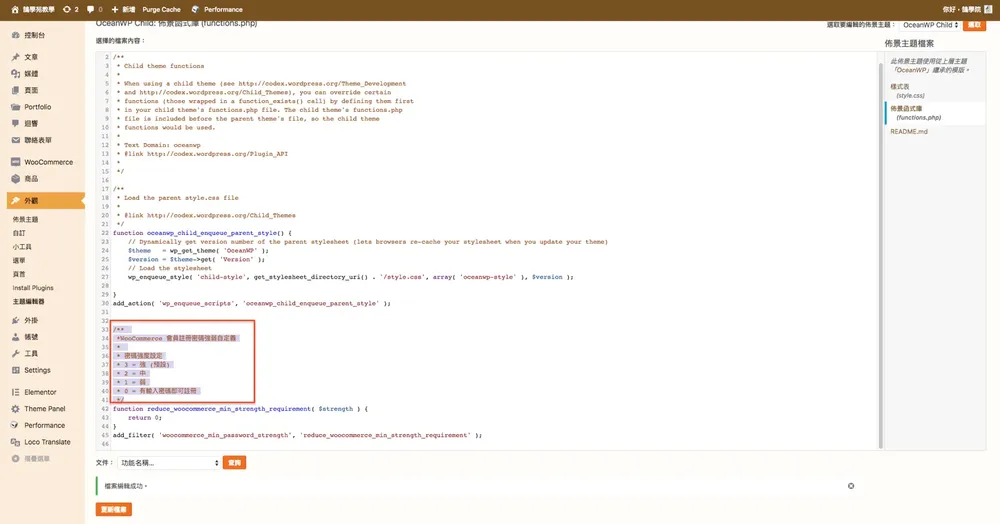Screen dimensions: 1000x524
Task: Click the plus 新增 item in admin bar
Action: (123, 10)
